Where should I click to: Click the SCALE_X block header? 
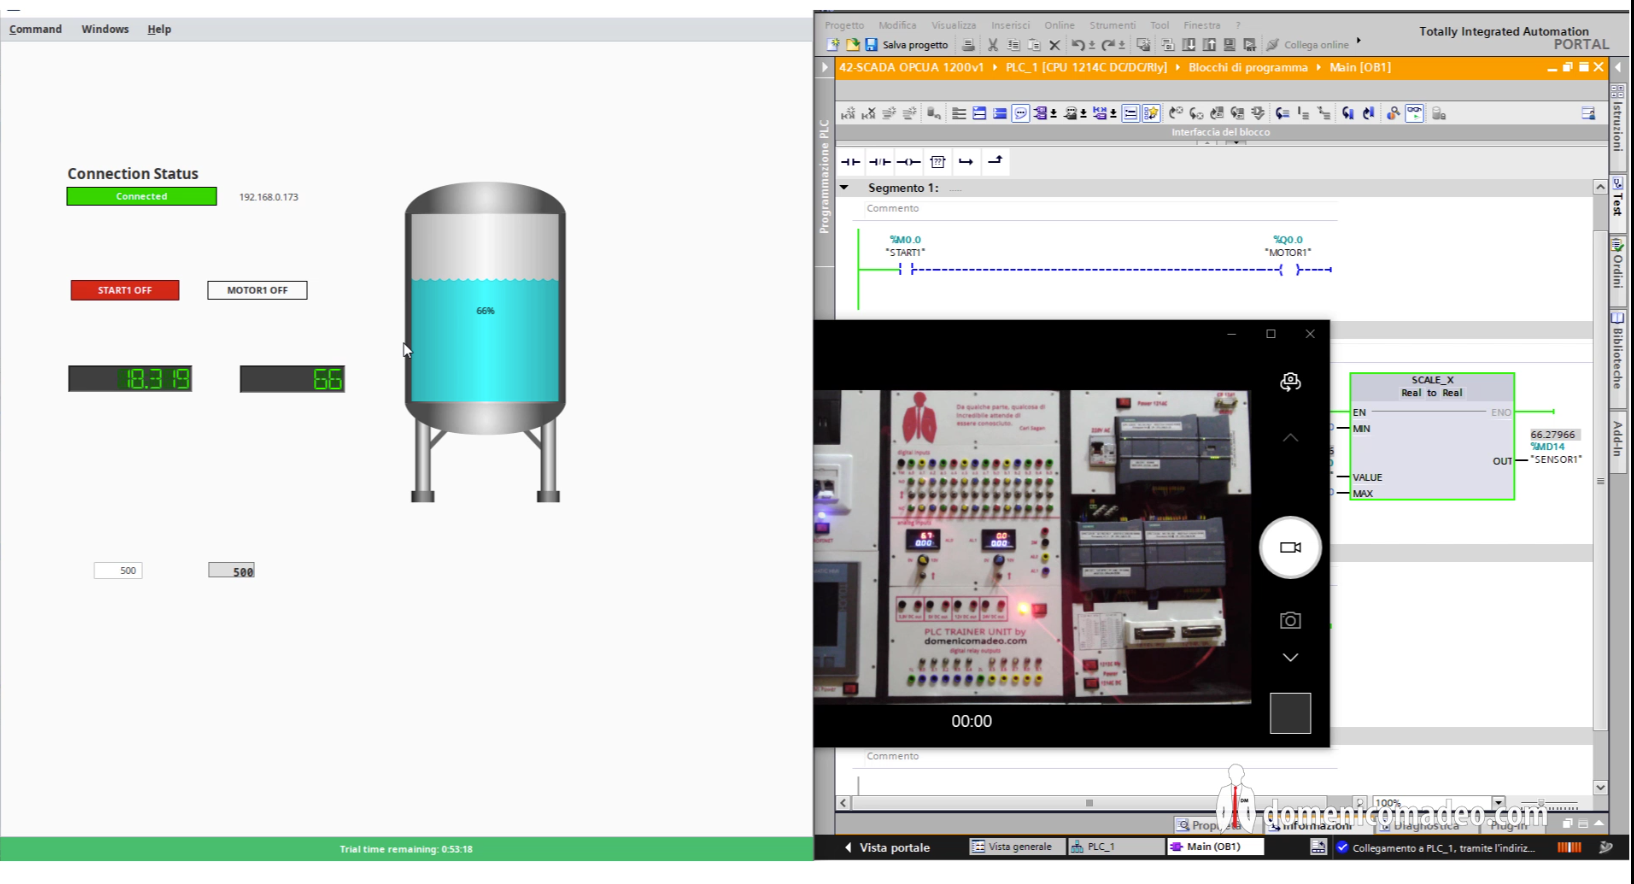tap(1432, 386)
